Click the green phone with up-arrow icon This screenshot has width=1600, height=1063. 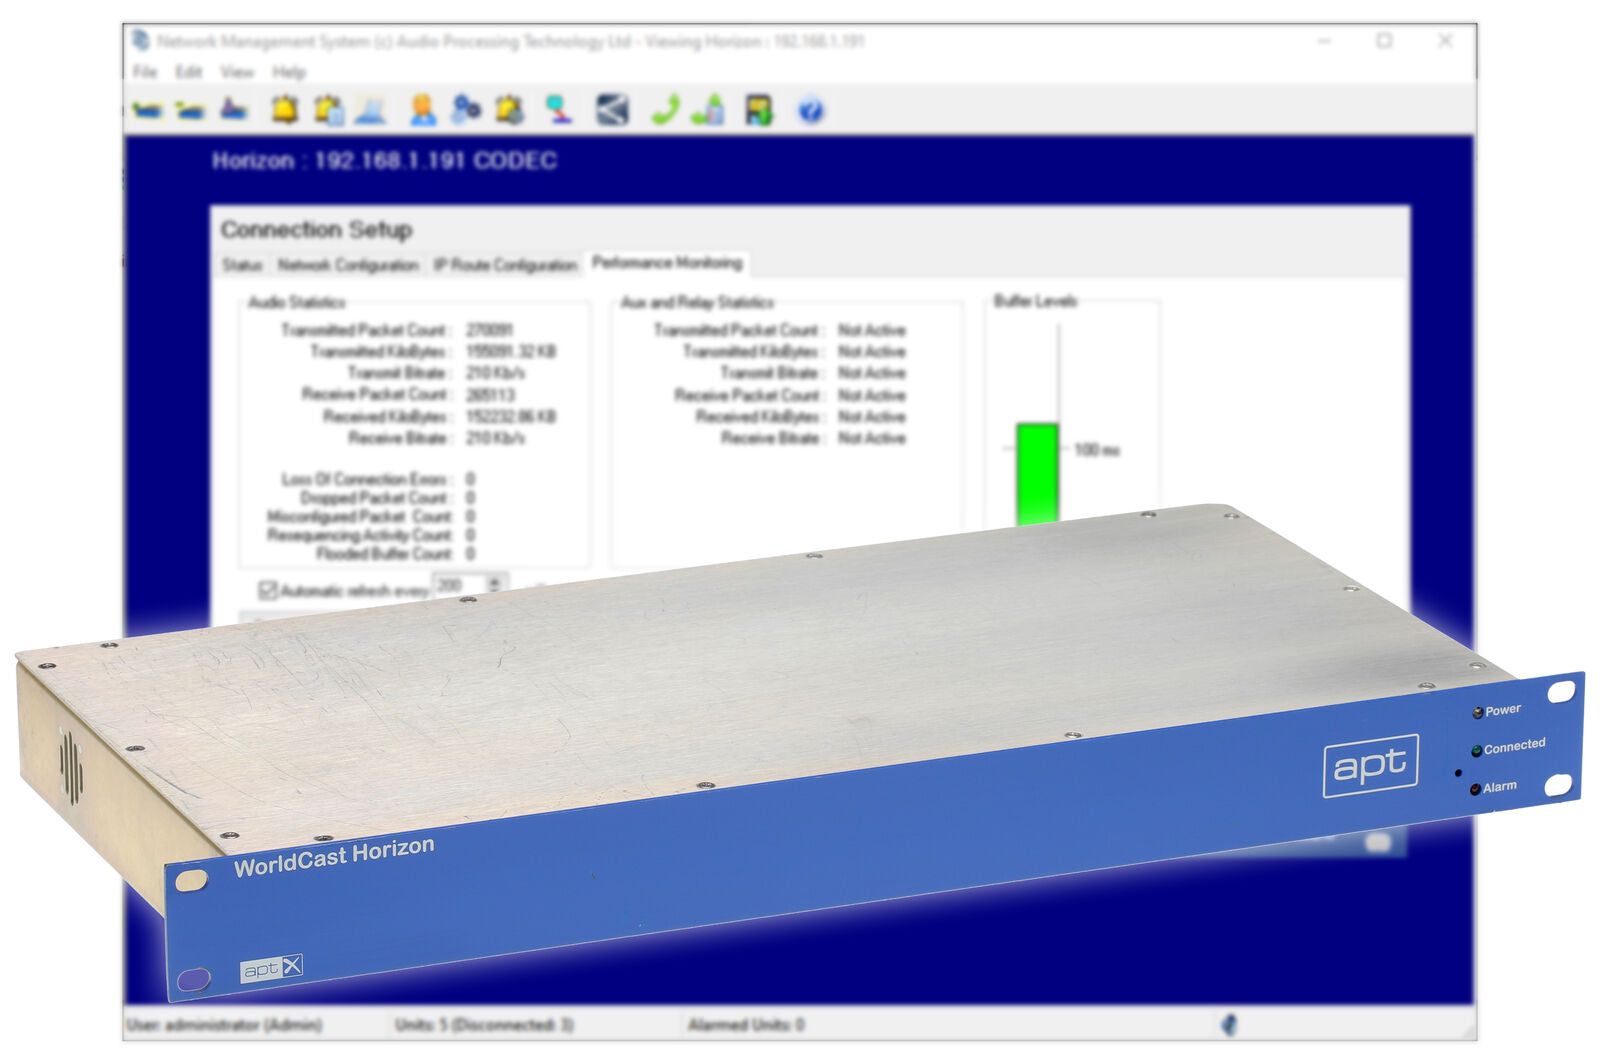(x=708, y=110)
